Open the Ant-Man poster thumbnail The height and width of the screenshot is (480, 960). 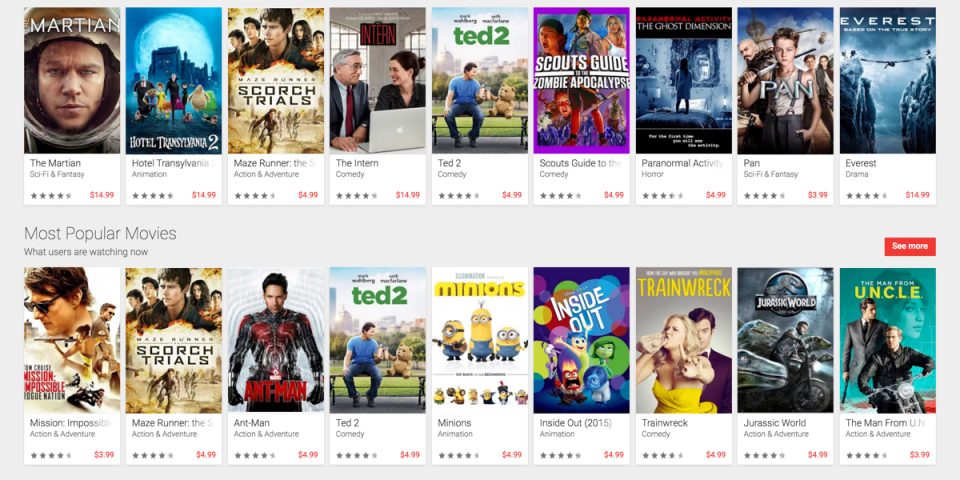click(276, 340)
